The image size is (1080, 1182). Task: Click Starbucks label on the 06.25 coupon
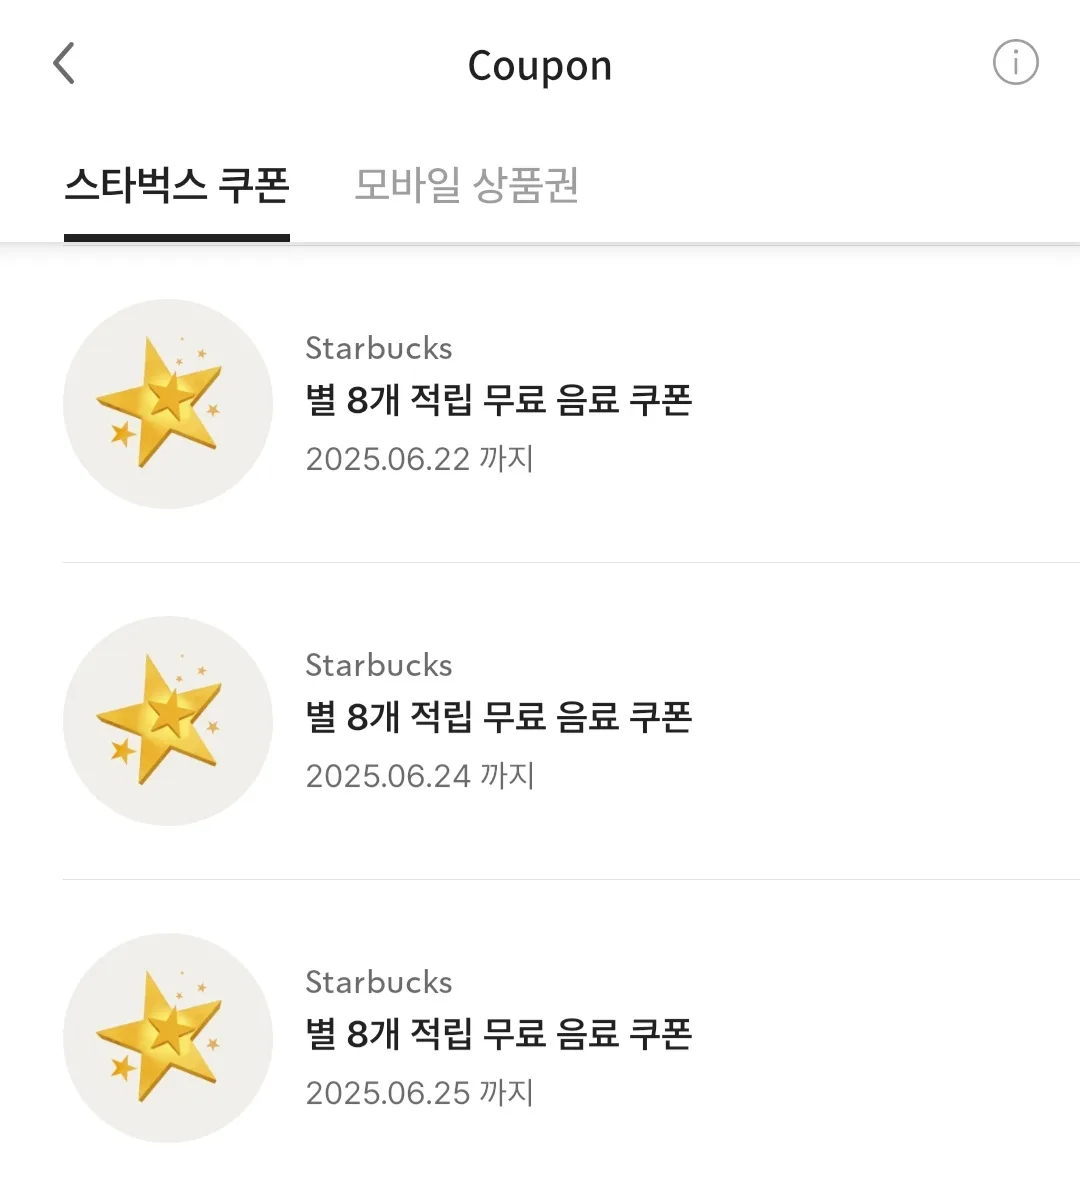click(x=378, y=983)
